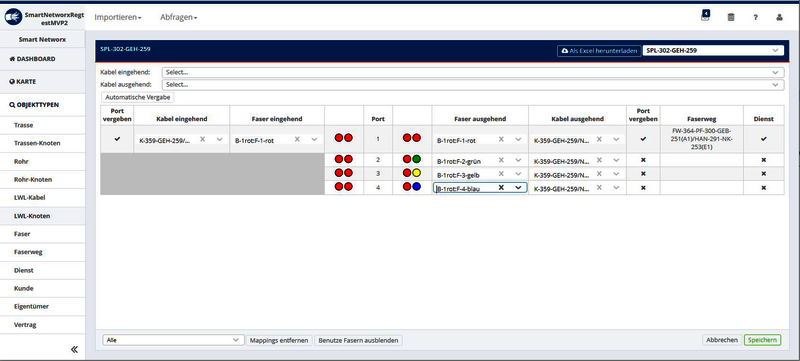
Task: Clear the incoming cable K-359-GEH-259 with X
Action: (203, 139)
